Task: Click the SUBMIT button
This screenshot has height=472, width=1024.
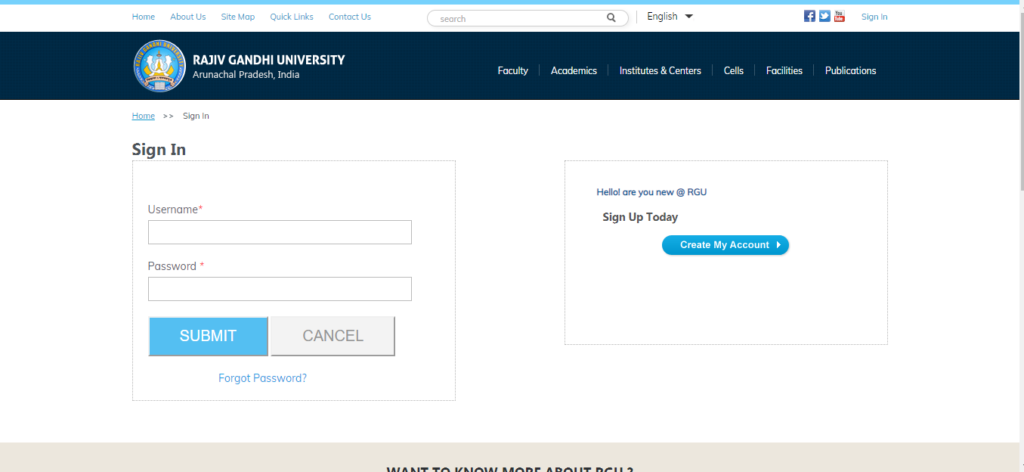Action: pyautogui.click(x=208, y=336)
